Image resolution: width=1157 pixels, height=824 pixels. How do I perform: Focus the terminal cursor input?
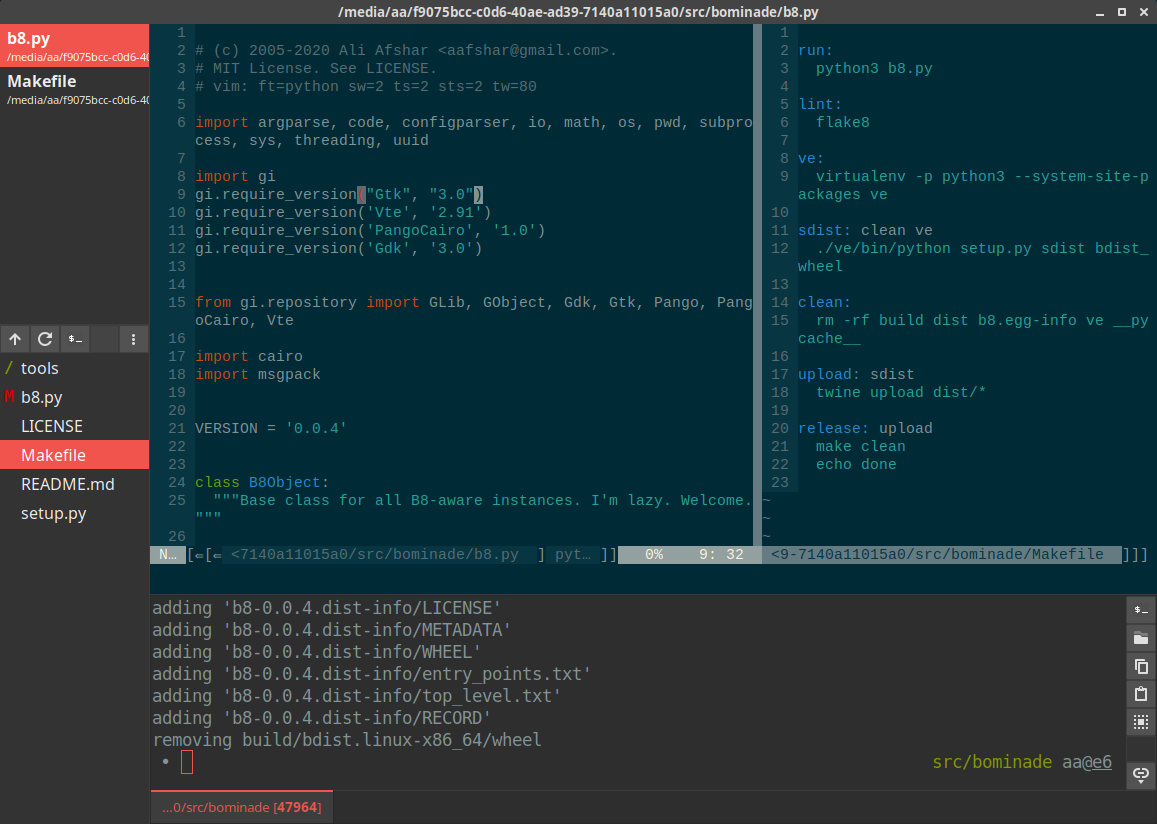[x=187, y=762]
